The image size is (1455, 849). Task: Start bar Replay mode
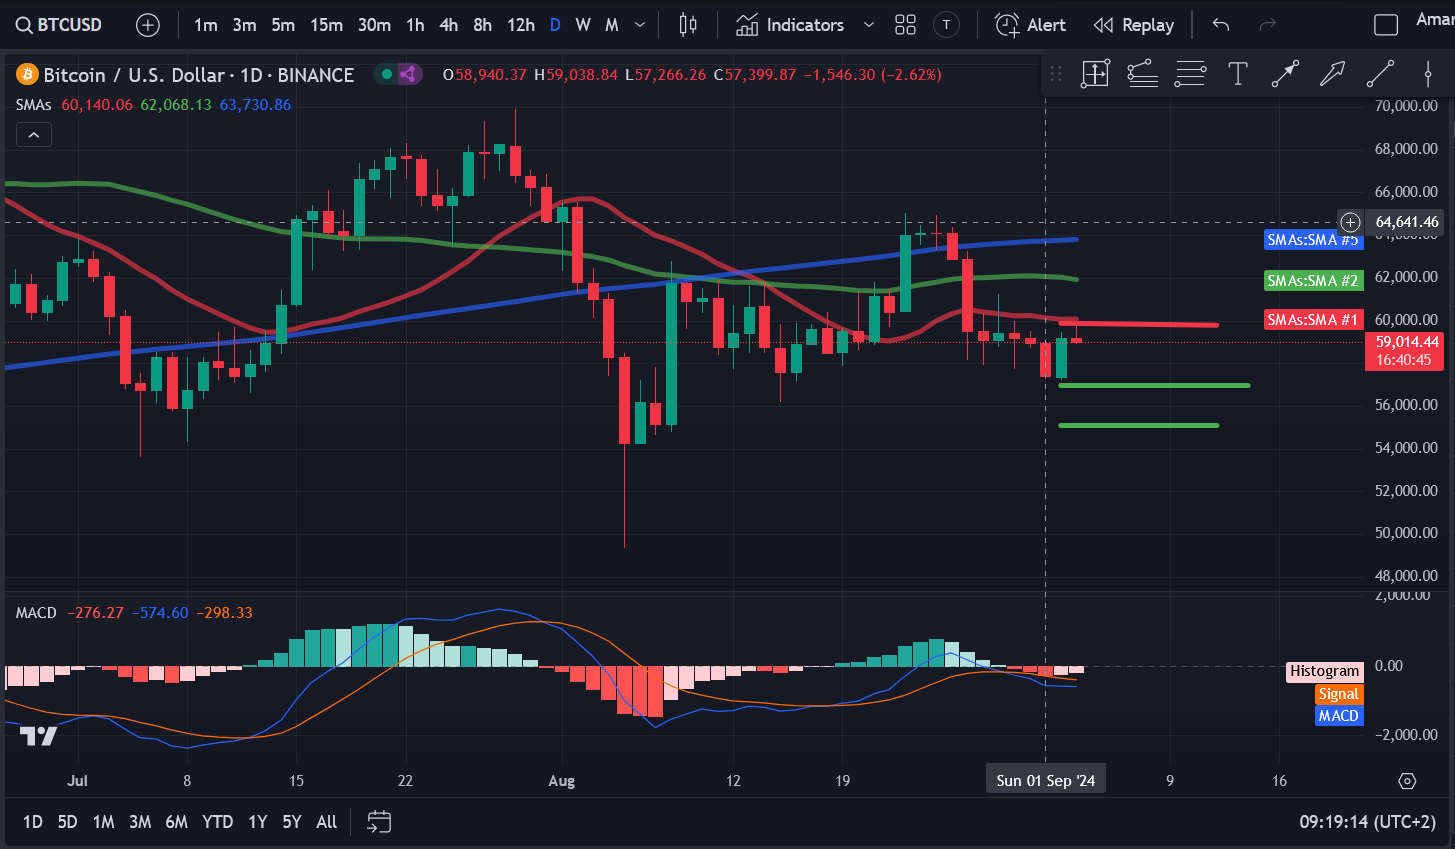coord(1134,25)
